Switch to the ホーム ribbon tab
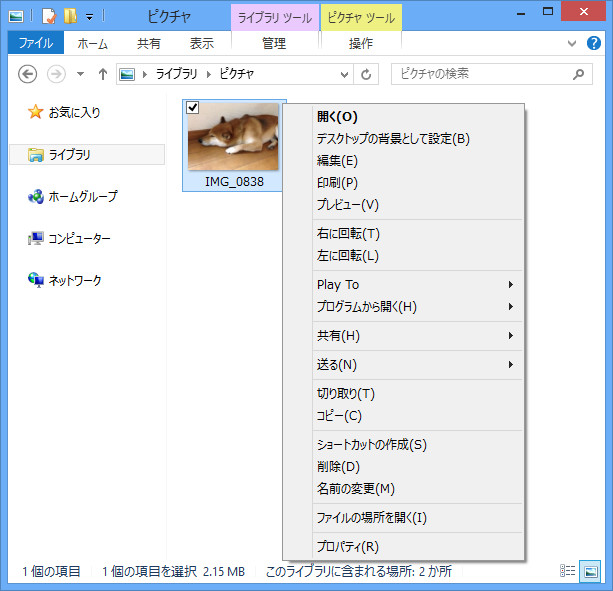 [92, 43]
